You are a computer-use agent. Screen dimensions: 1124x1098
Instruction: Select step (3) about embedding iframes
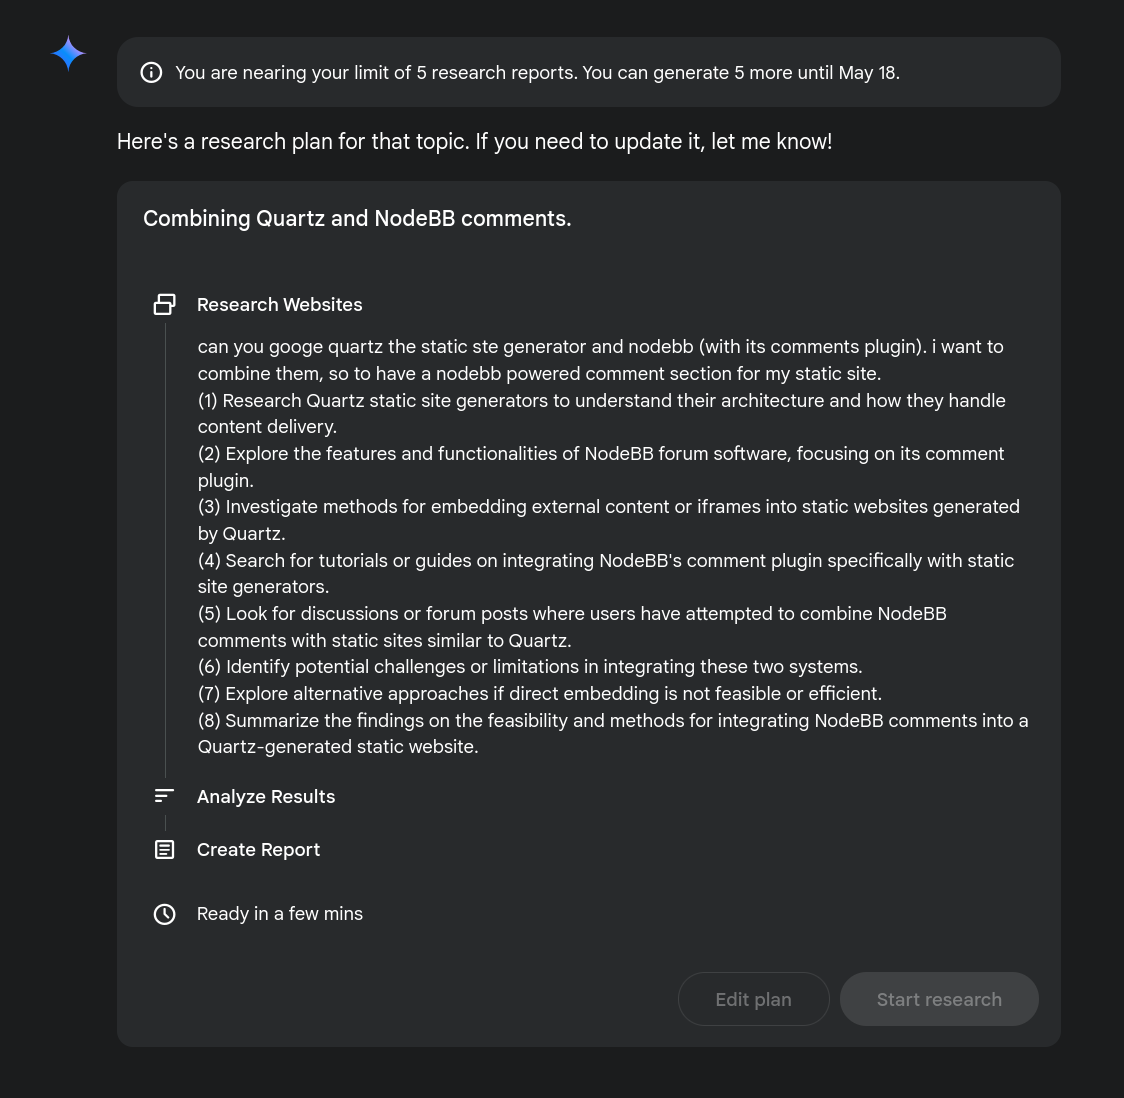[609, 520]
